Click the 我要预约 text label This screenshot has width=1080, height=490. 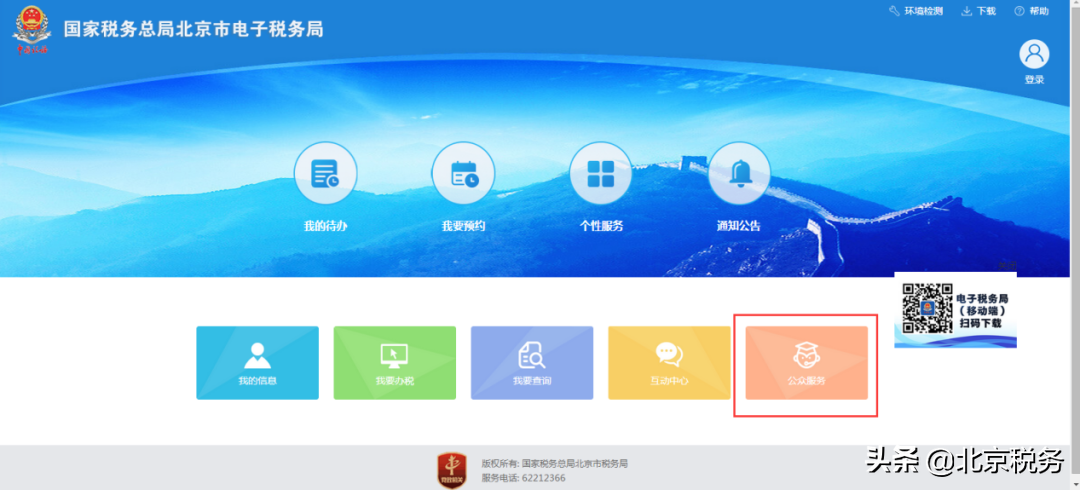[x=464, y=226]
